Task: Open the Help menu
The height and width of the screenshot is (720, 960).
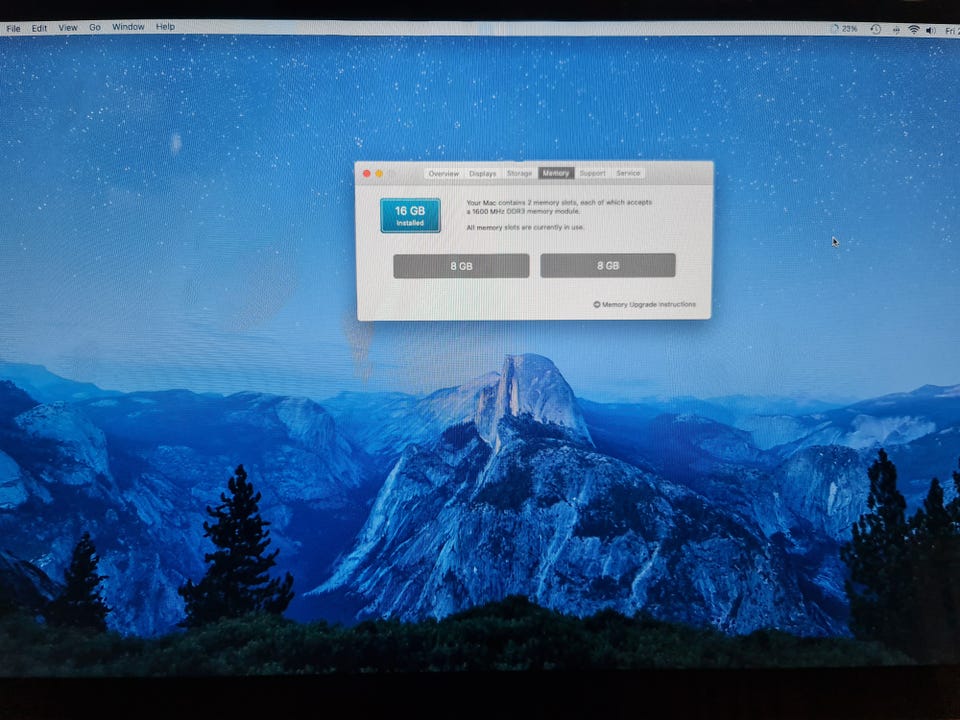Action: tap(165, 27)
